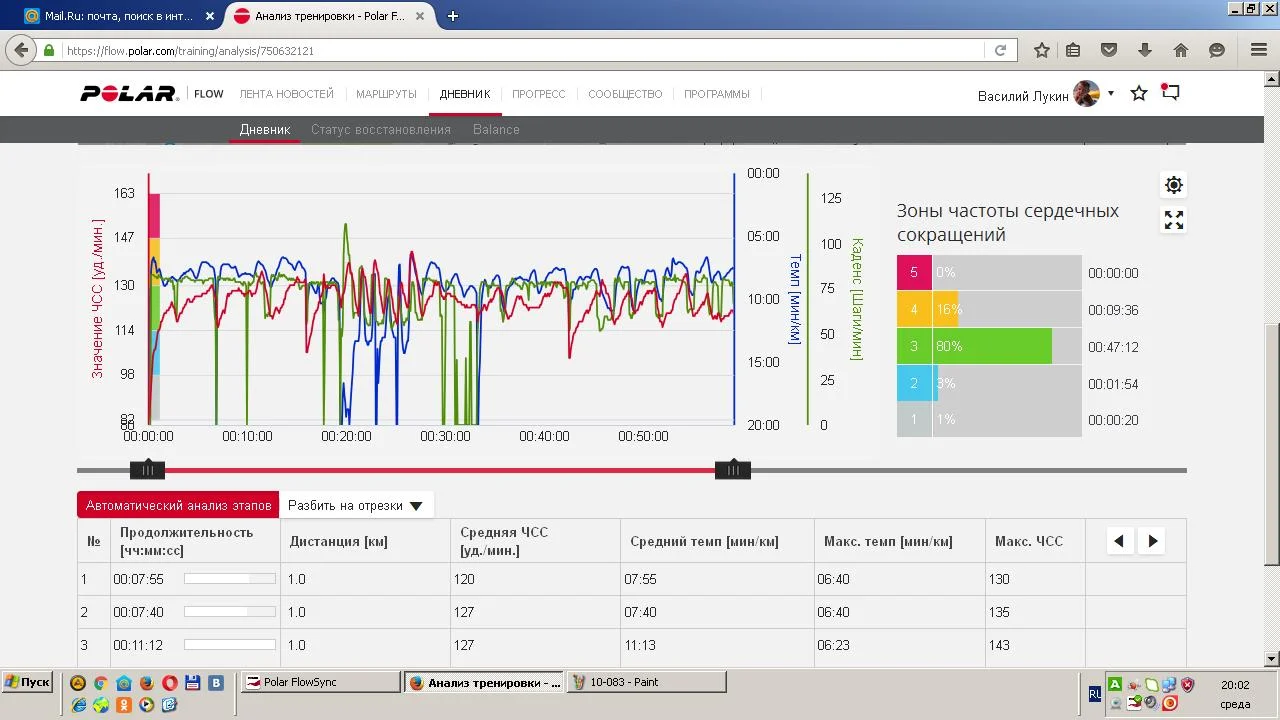Expand the Разбить на отрезки dropdown

pos(355,506)
